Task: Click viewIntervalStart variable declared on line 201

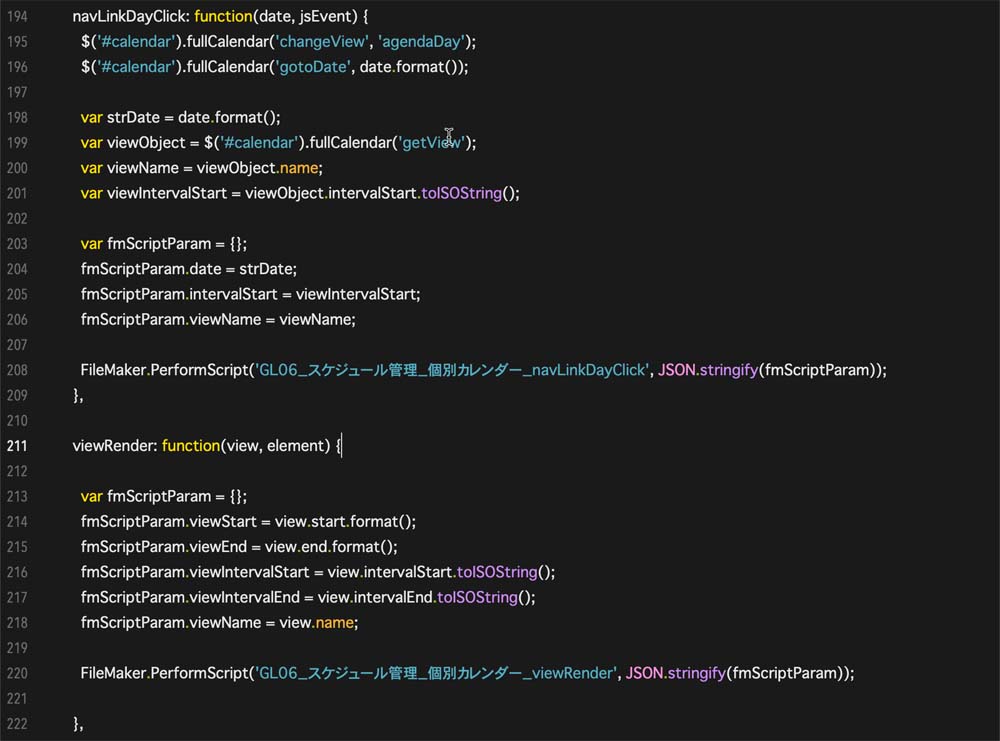Action: 166,193
